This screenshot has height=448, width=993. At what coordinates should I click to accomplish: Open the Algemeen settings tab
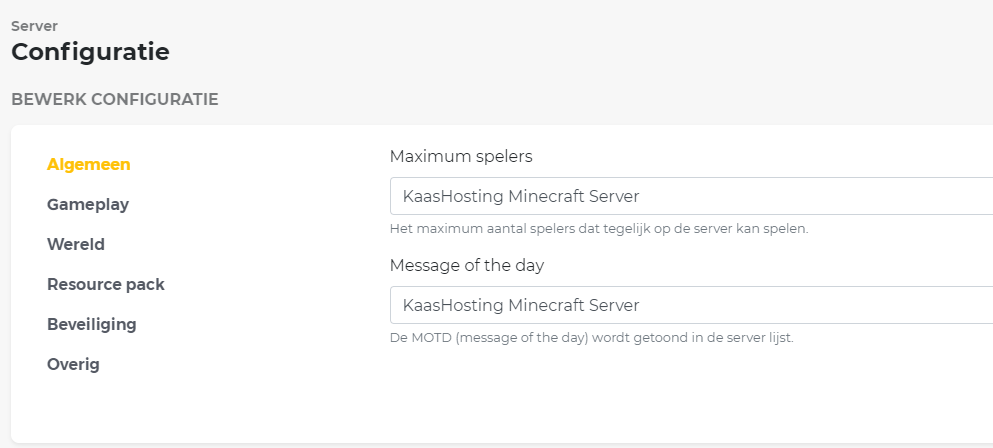(89, 164)
